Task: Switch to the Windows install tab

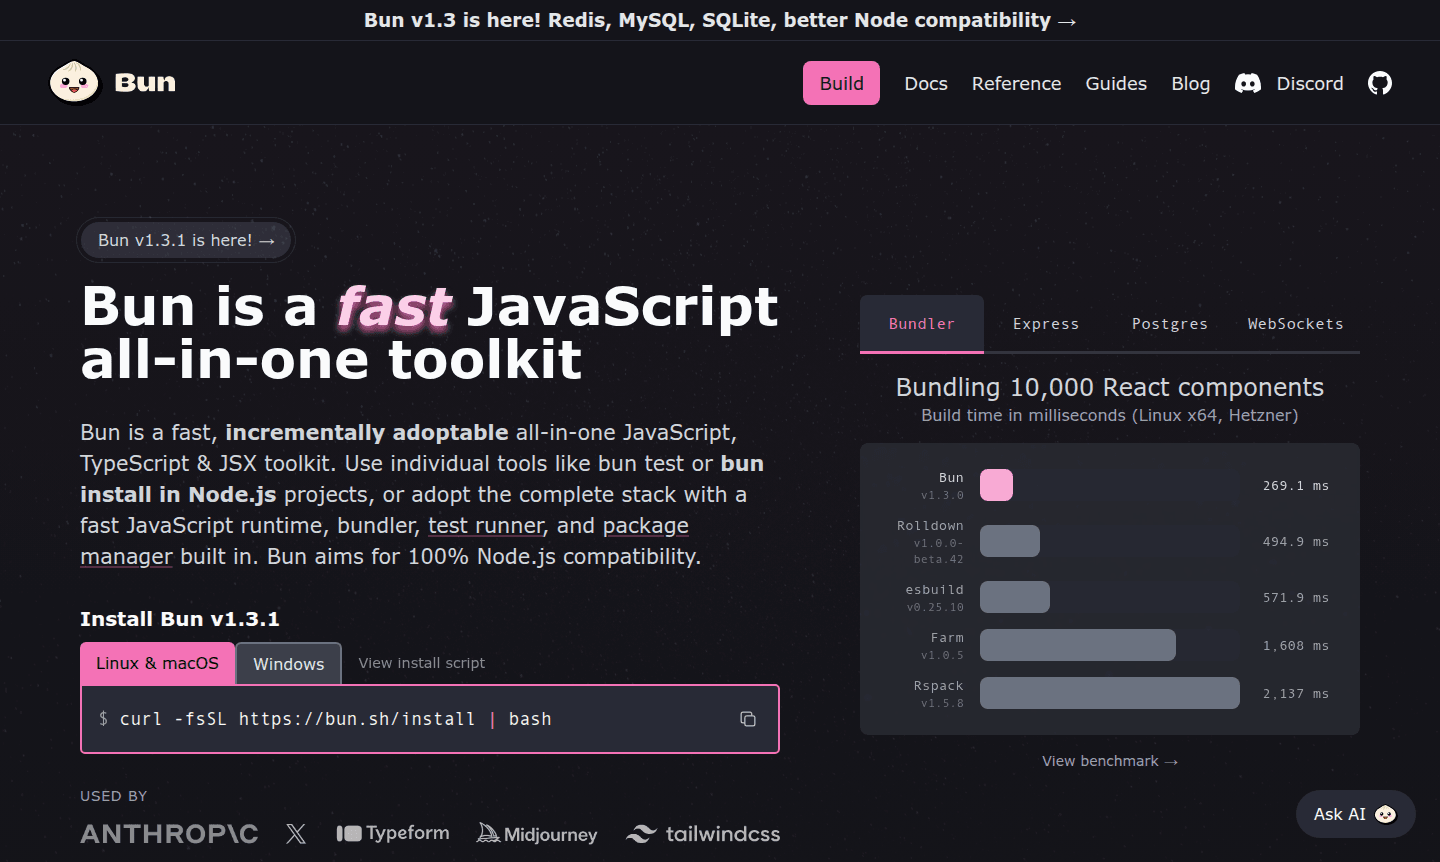Action: pyautogui.click(x=288, y=664)
